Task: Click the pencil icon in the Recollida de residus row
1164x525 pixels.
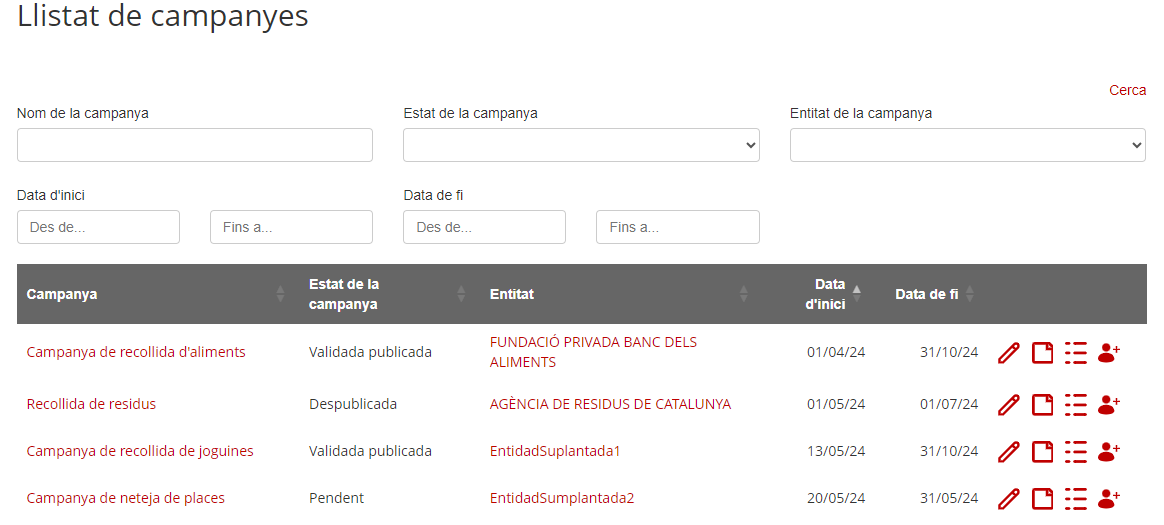Action: 1008,405
